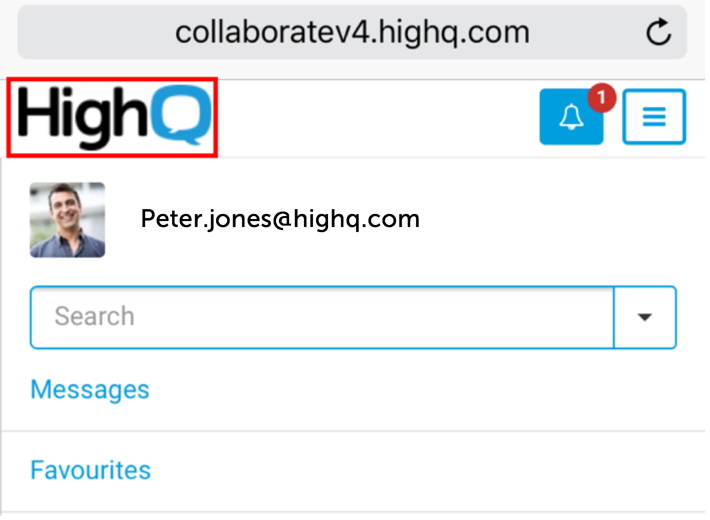Click the HighQ logo
The height and width of the screenshot is (520, 710).
click(112, 118)
